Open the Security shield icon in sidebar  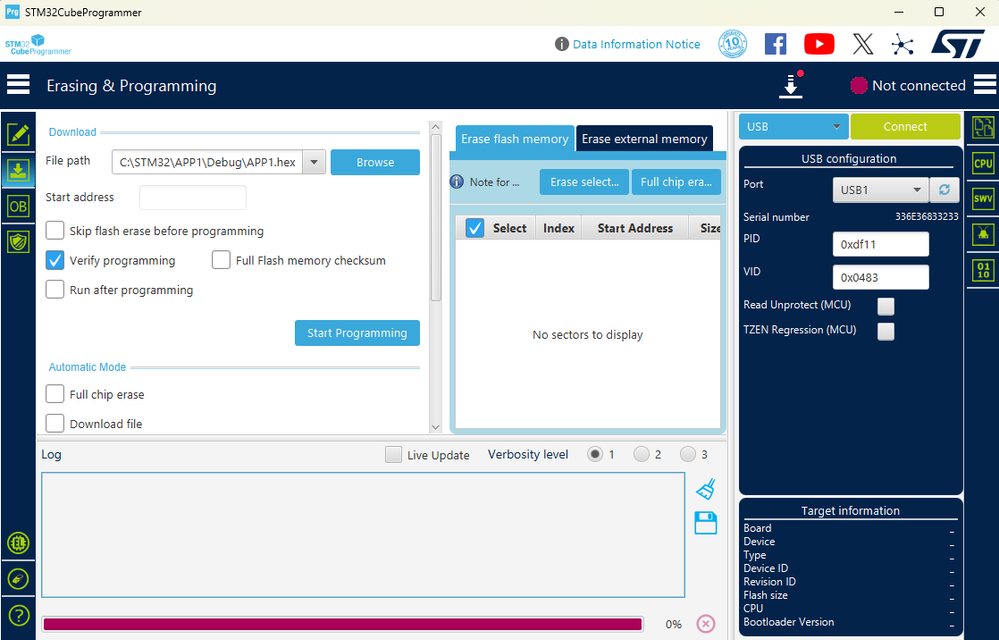(18, 242)
